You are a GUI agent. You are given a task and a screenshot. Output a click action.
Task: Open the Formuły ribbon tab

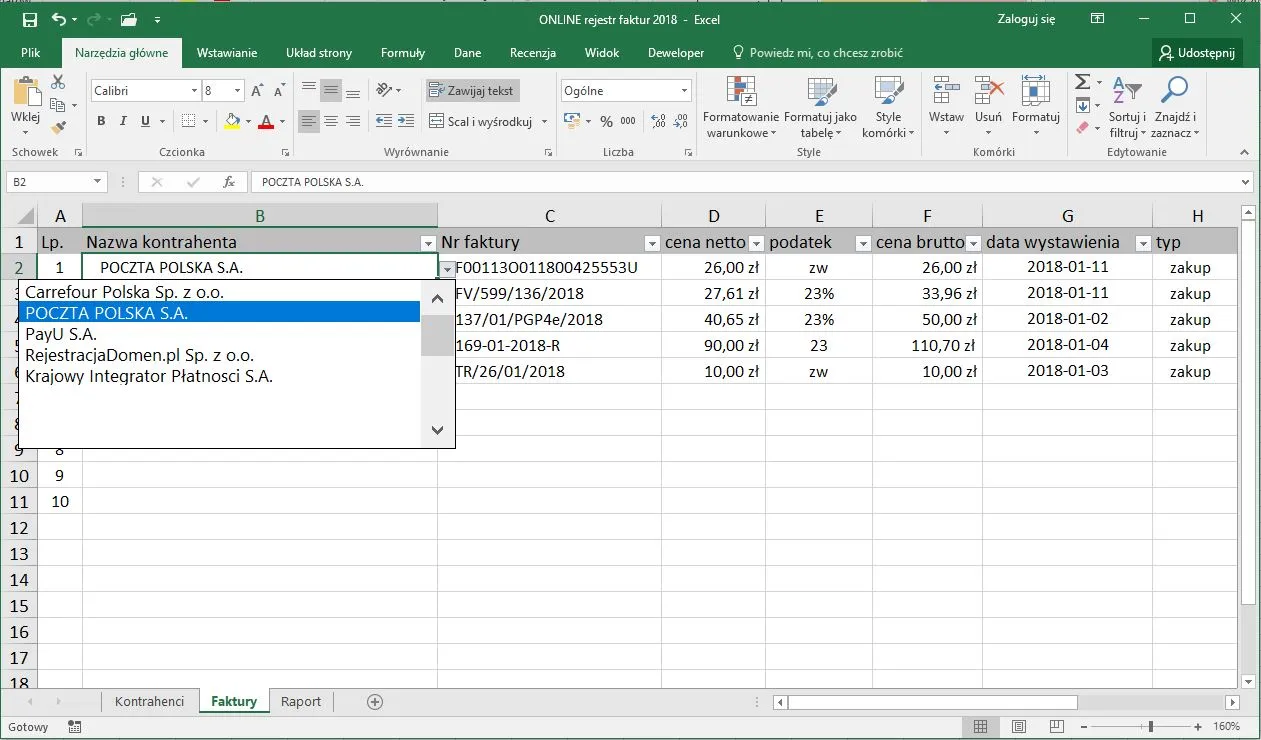click(x=402, y=53)
